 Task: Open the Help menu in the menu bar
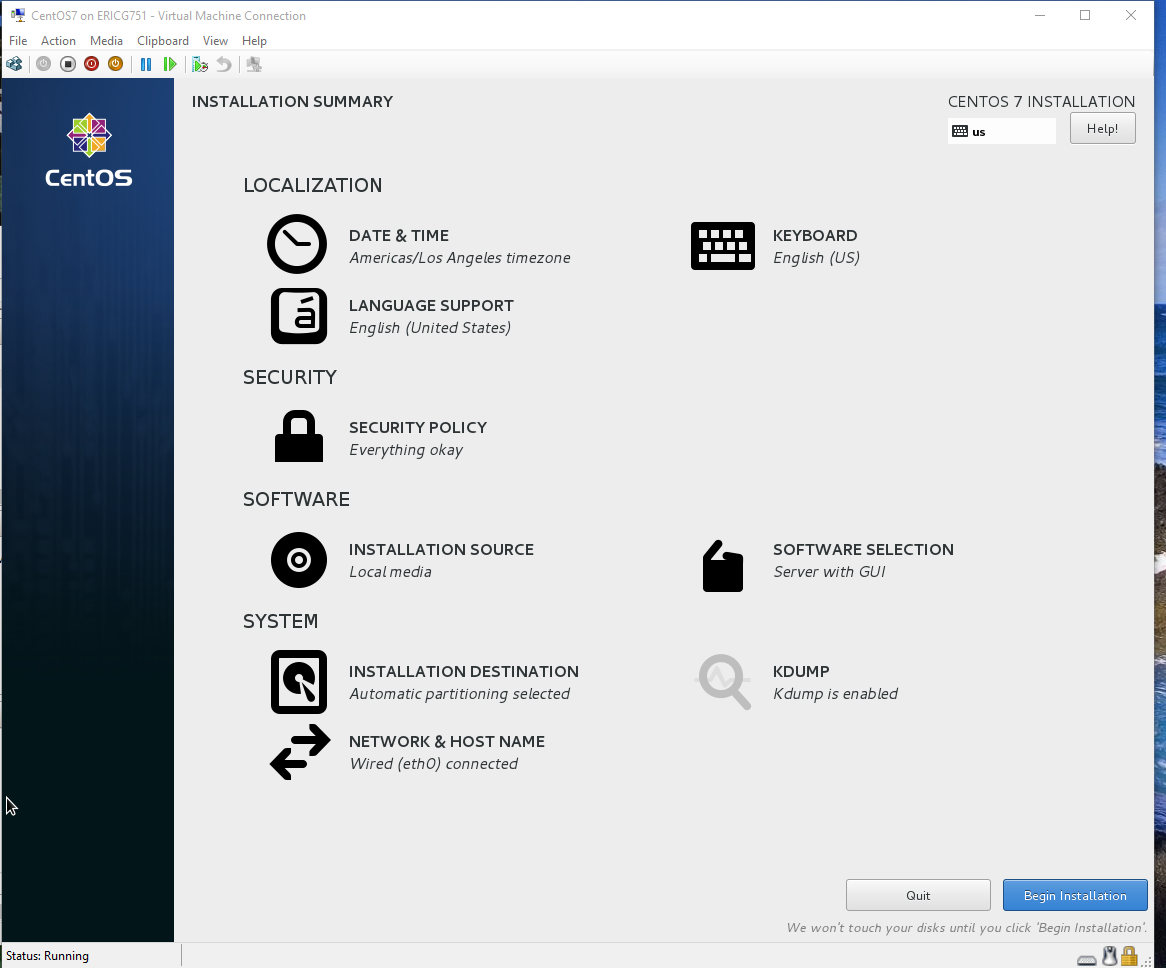[254, 41]
